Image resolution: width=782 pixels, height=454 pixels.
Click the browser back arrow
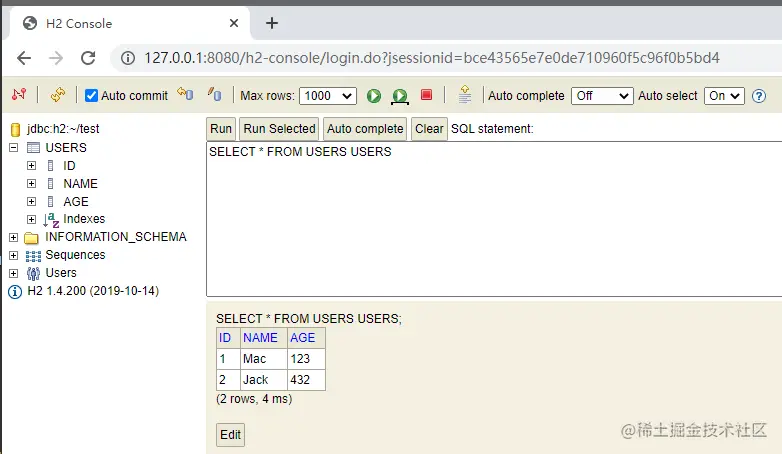(24, 58)
